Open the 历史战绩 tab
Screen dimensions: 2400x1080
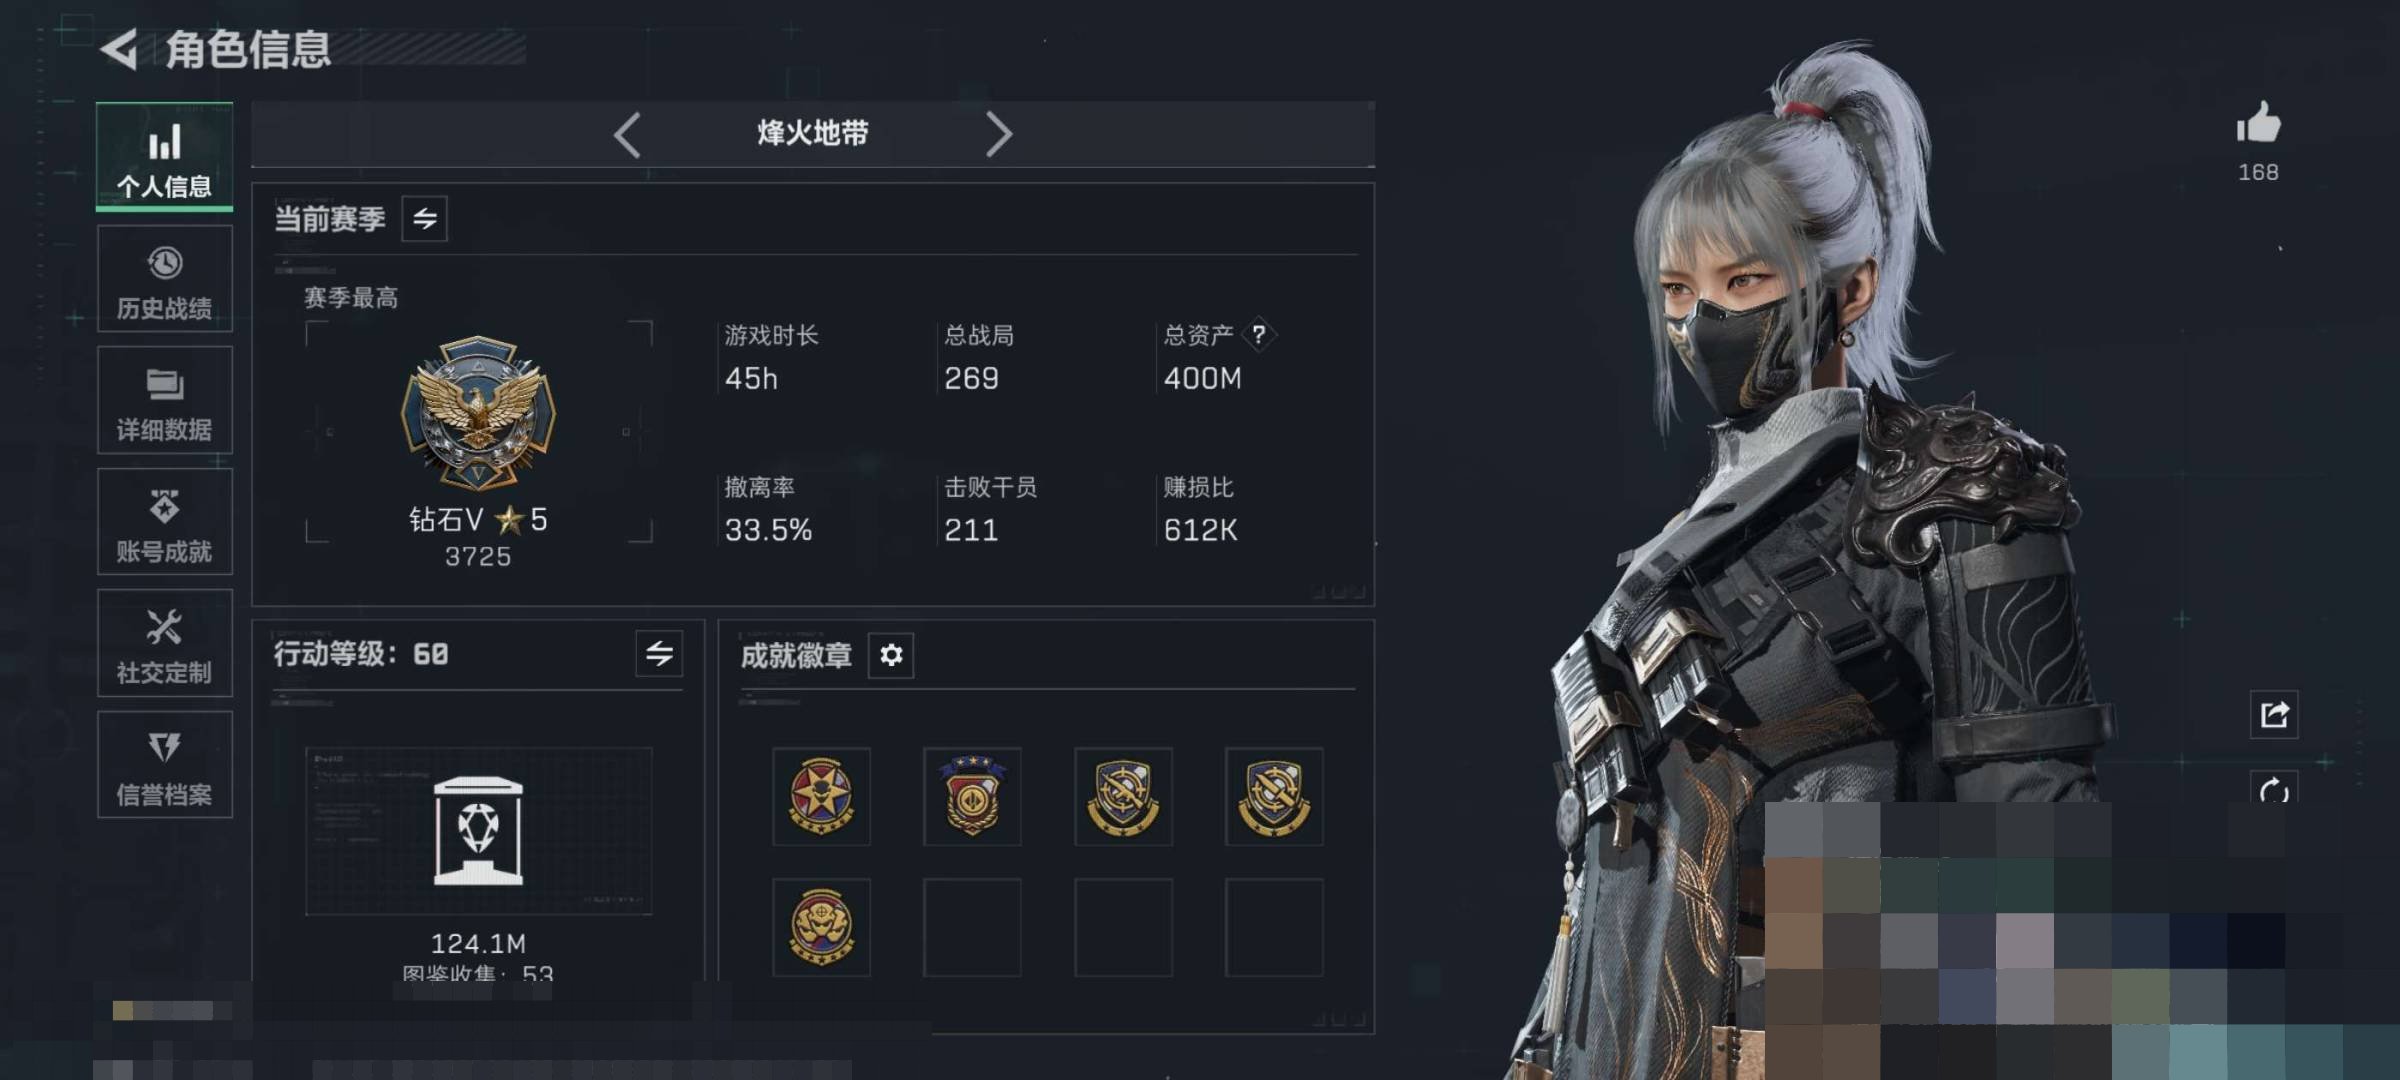coord(165,279)
